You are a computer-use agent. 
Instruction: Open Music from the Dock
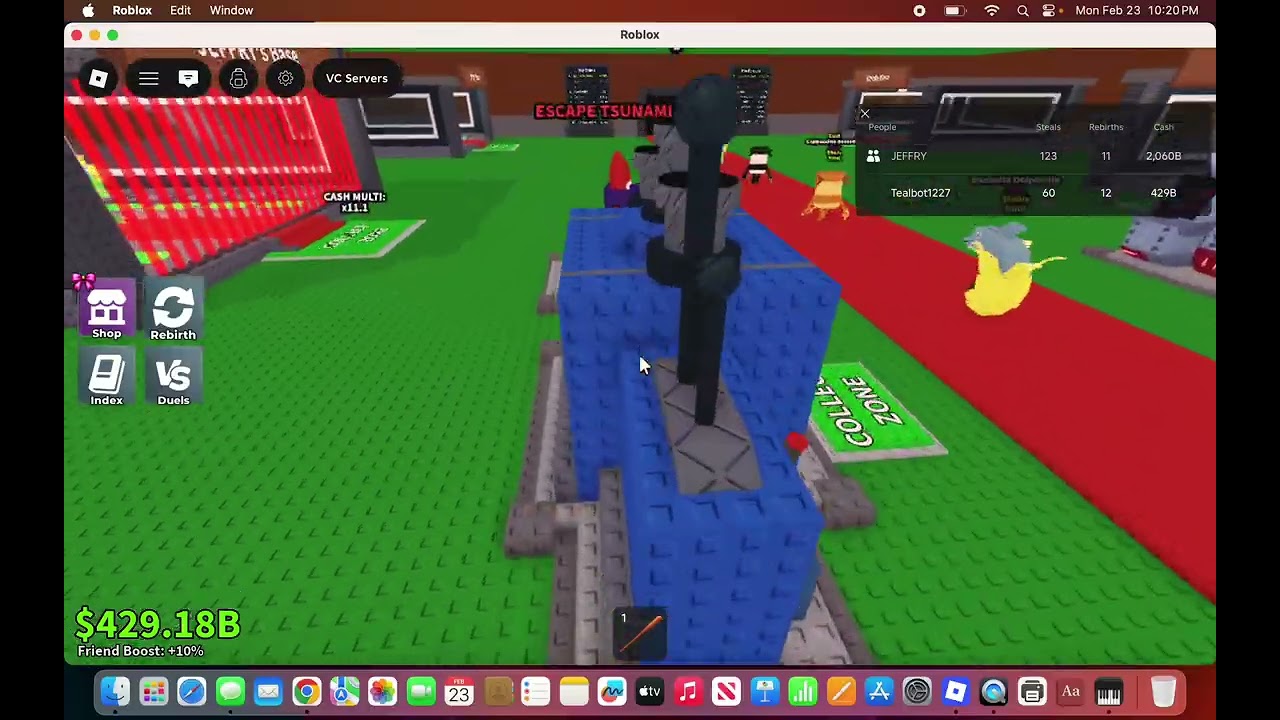click(688, 691)
